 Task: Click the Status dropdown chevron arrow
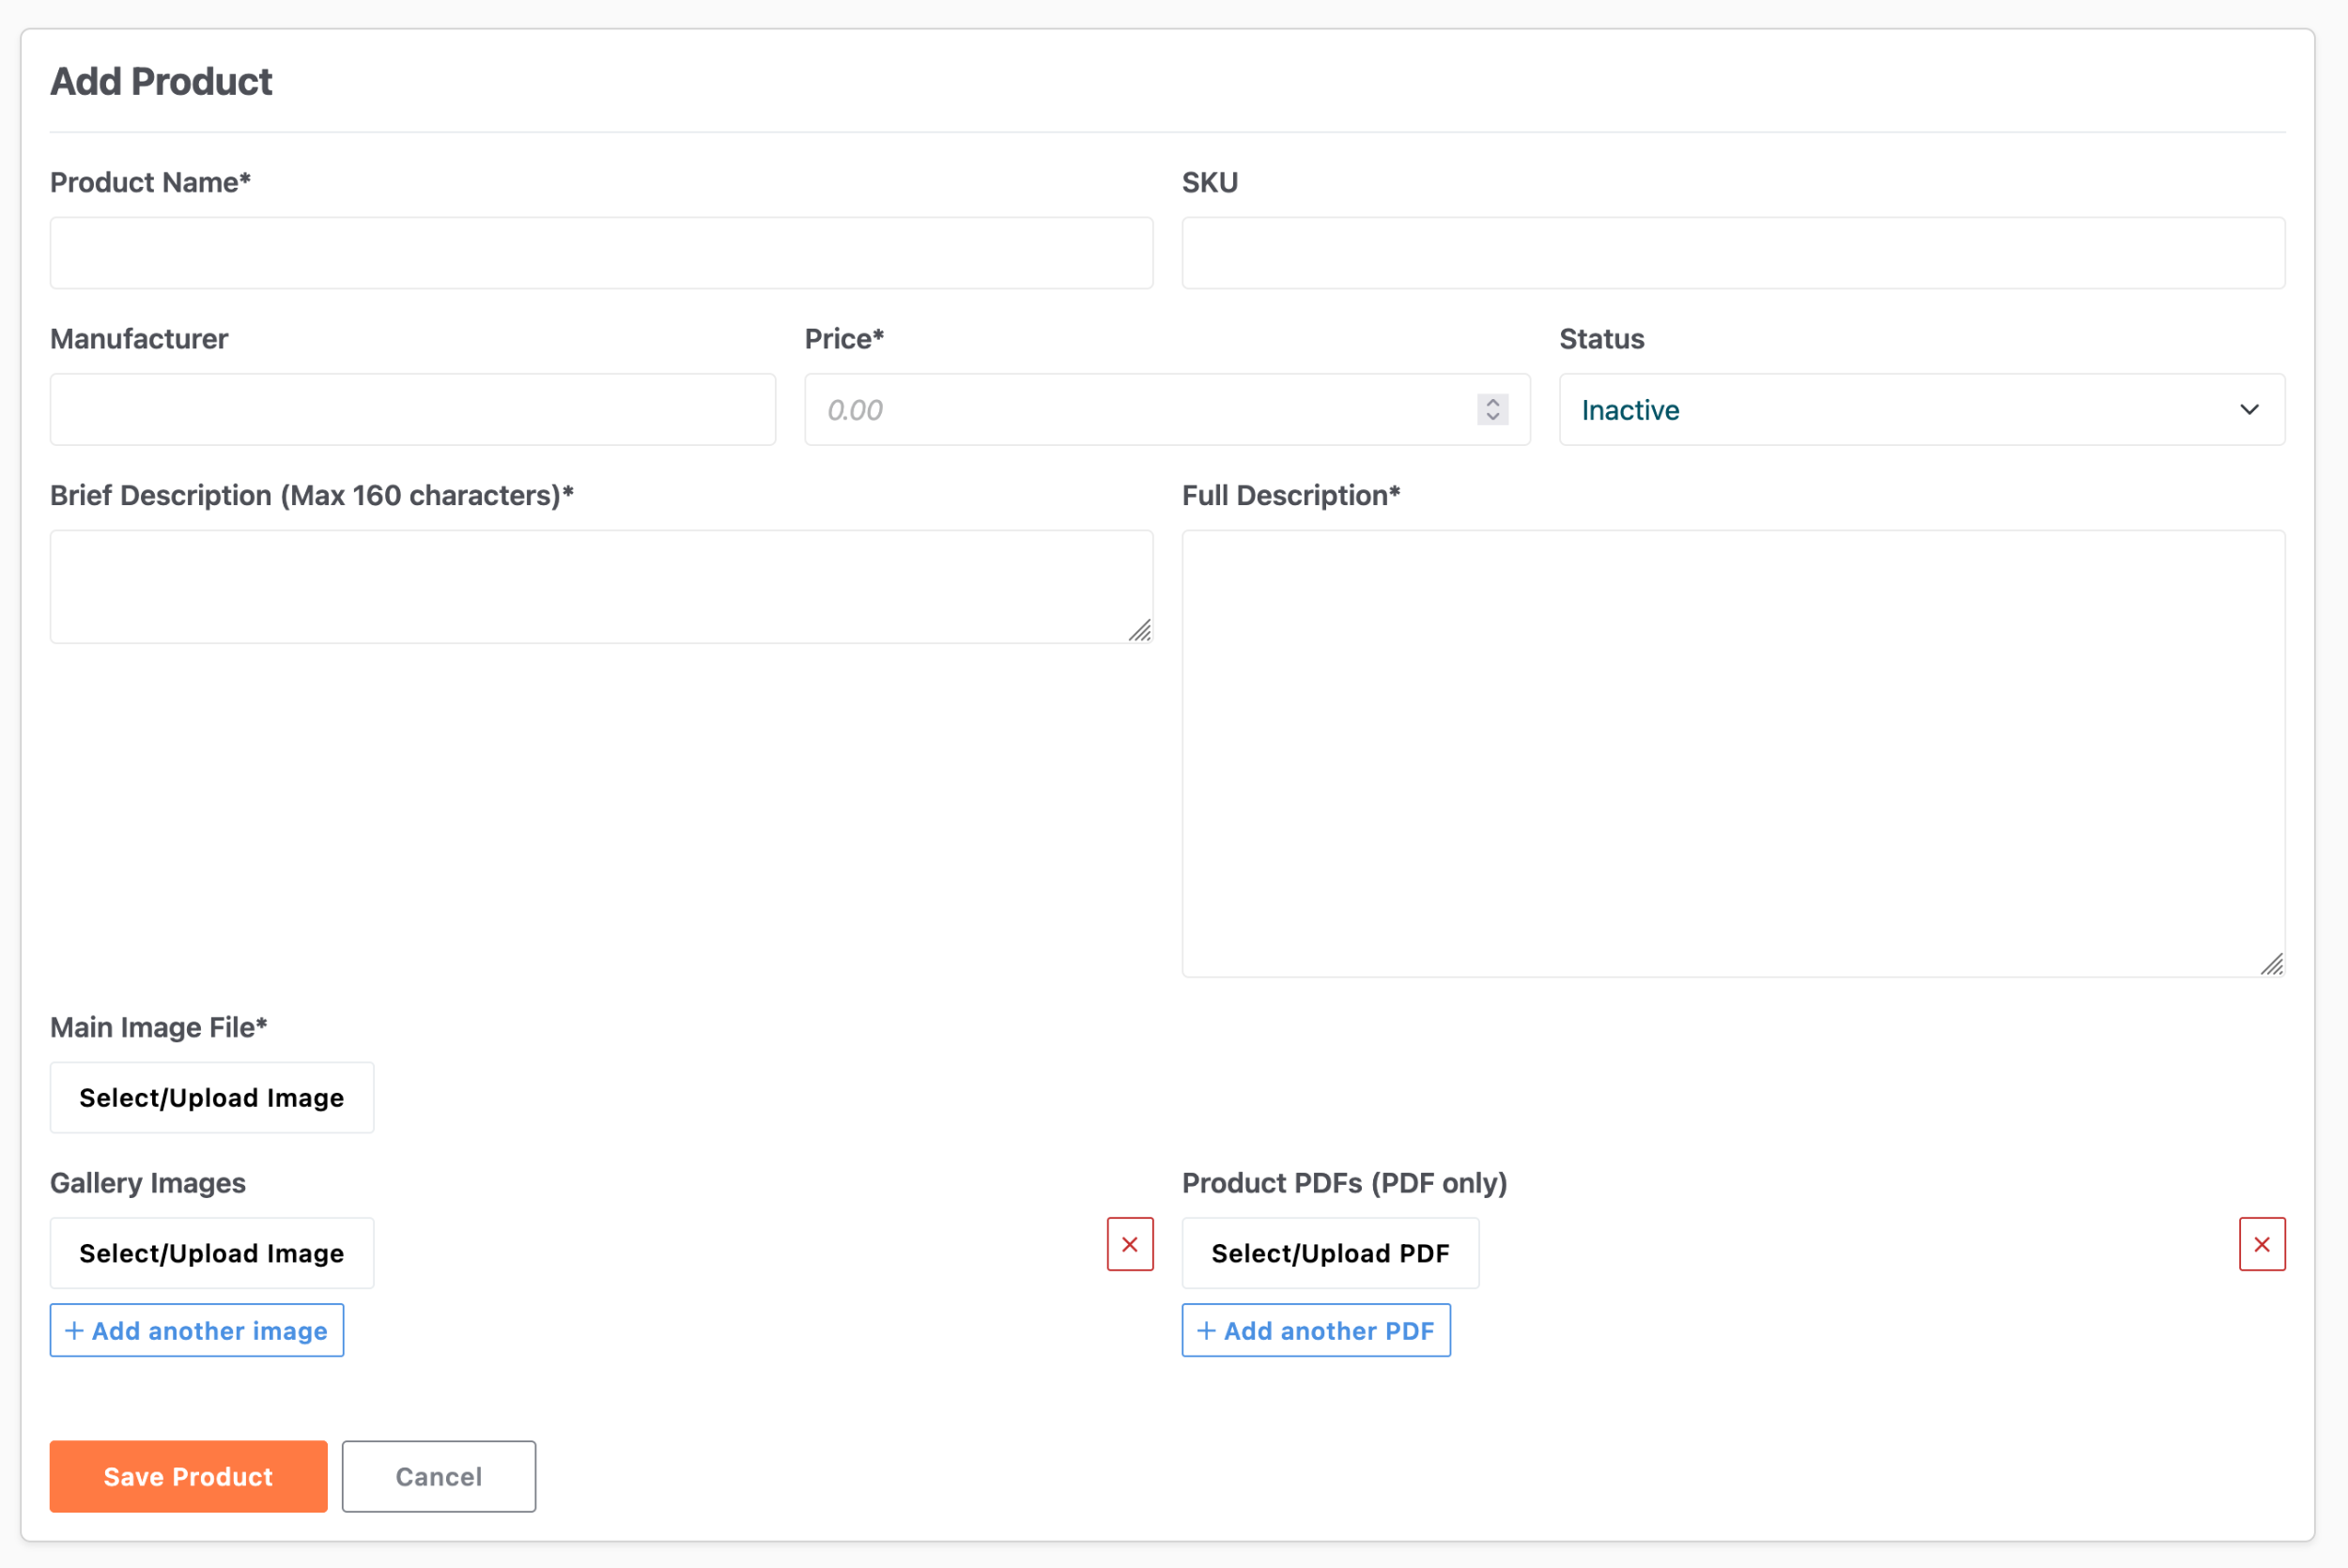2249,409
